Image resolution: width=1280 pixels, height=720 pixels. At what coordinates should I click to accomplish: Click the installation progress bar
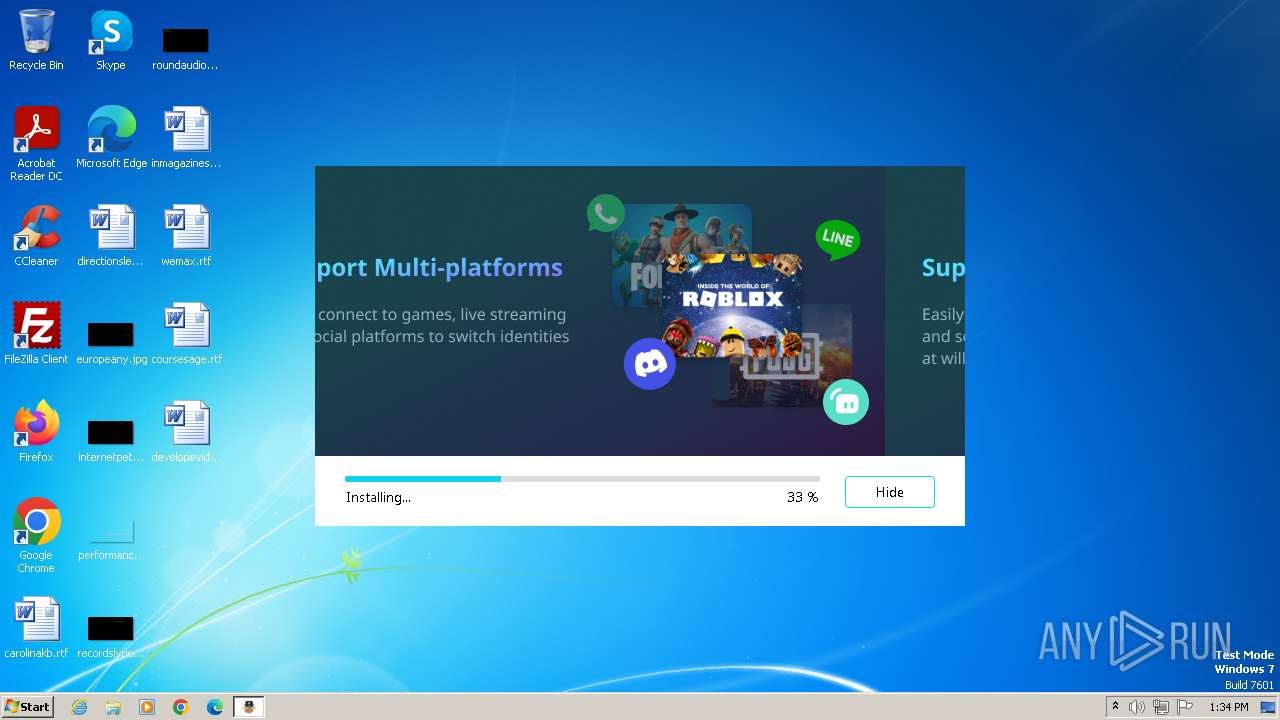click(x=582, y=479)
